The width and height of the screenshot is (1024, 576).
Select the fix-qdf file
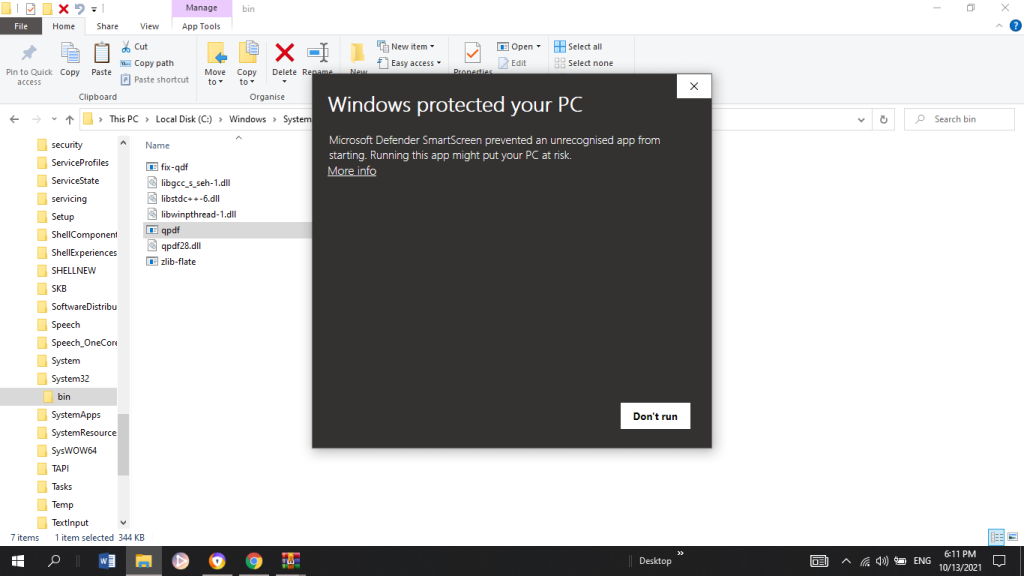(x=174, y=167)
